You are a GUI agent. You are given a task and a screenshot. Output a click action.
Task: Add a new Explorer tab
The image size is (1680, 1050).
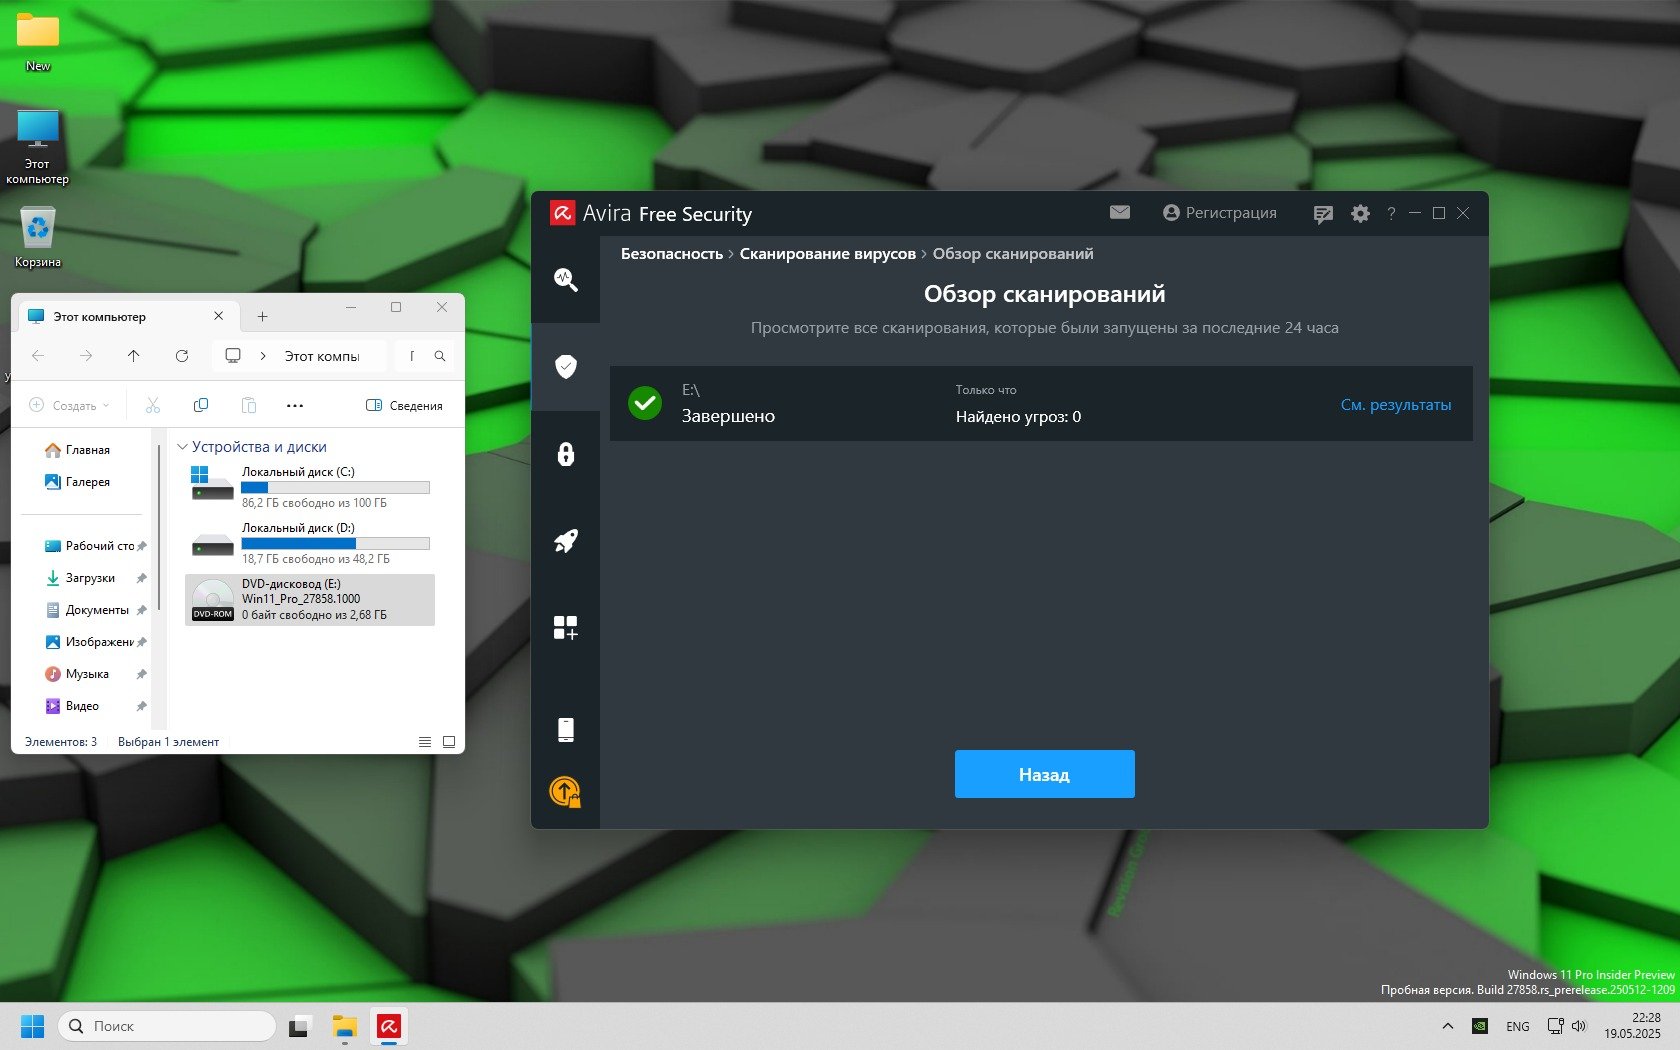[262, 317]
